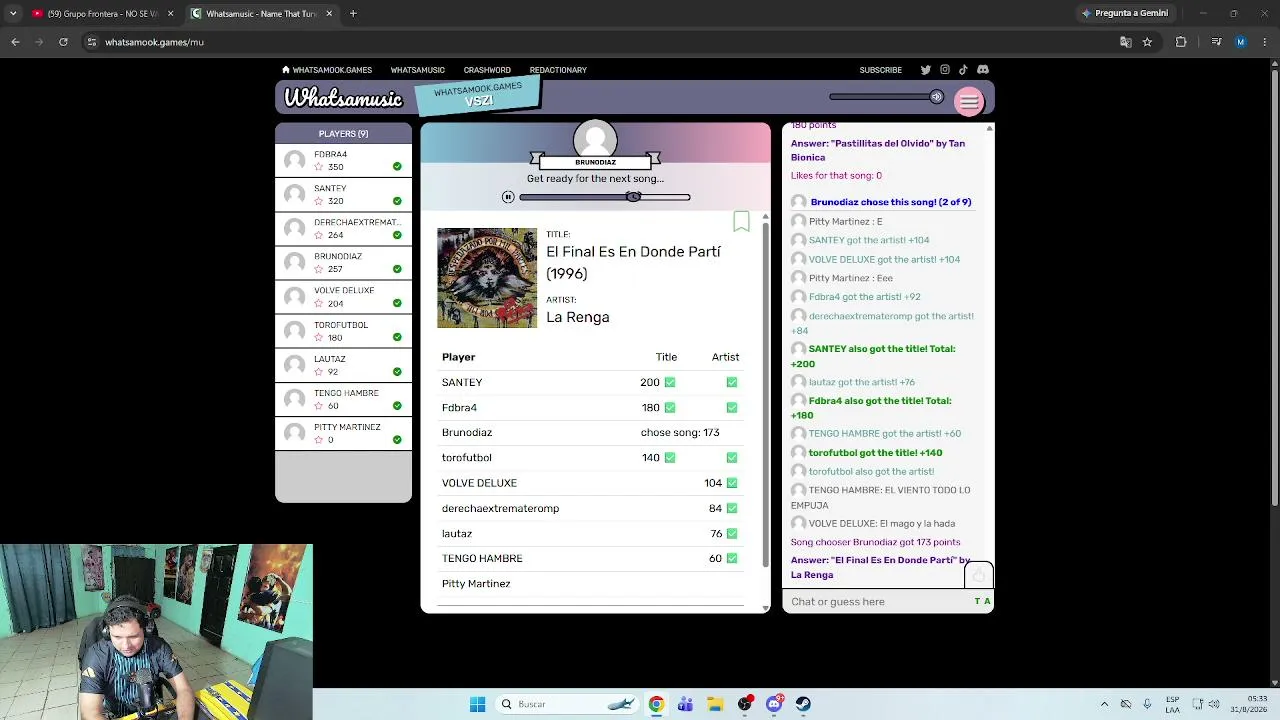Translate this page
1280x720 pixels.
pos(1125,42)
